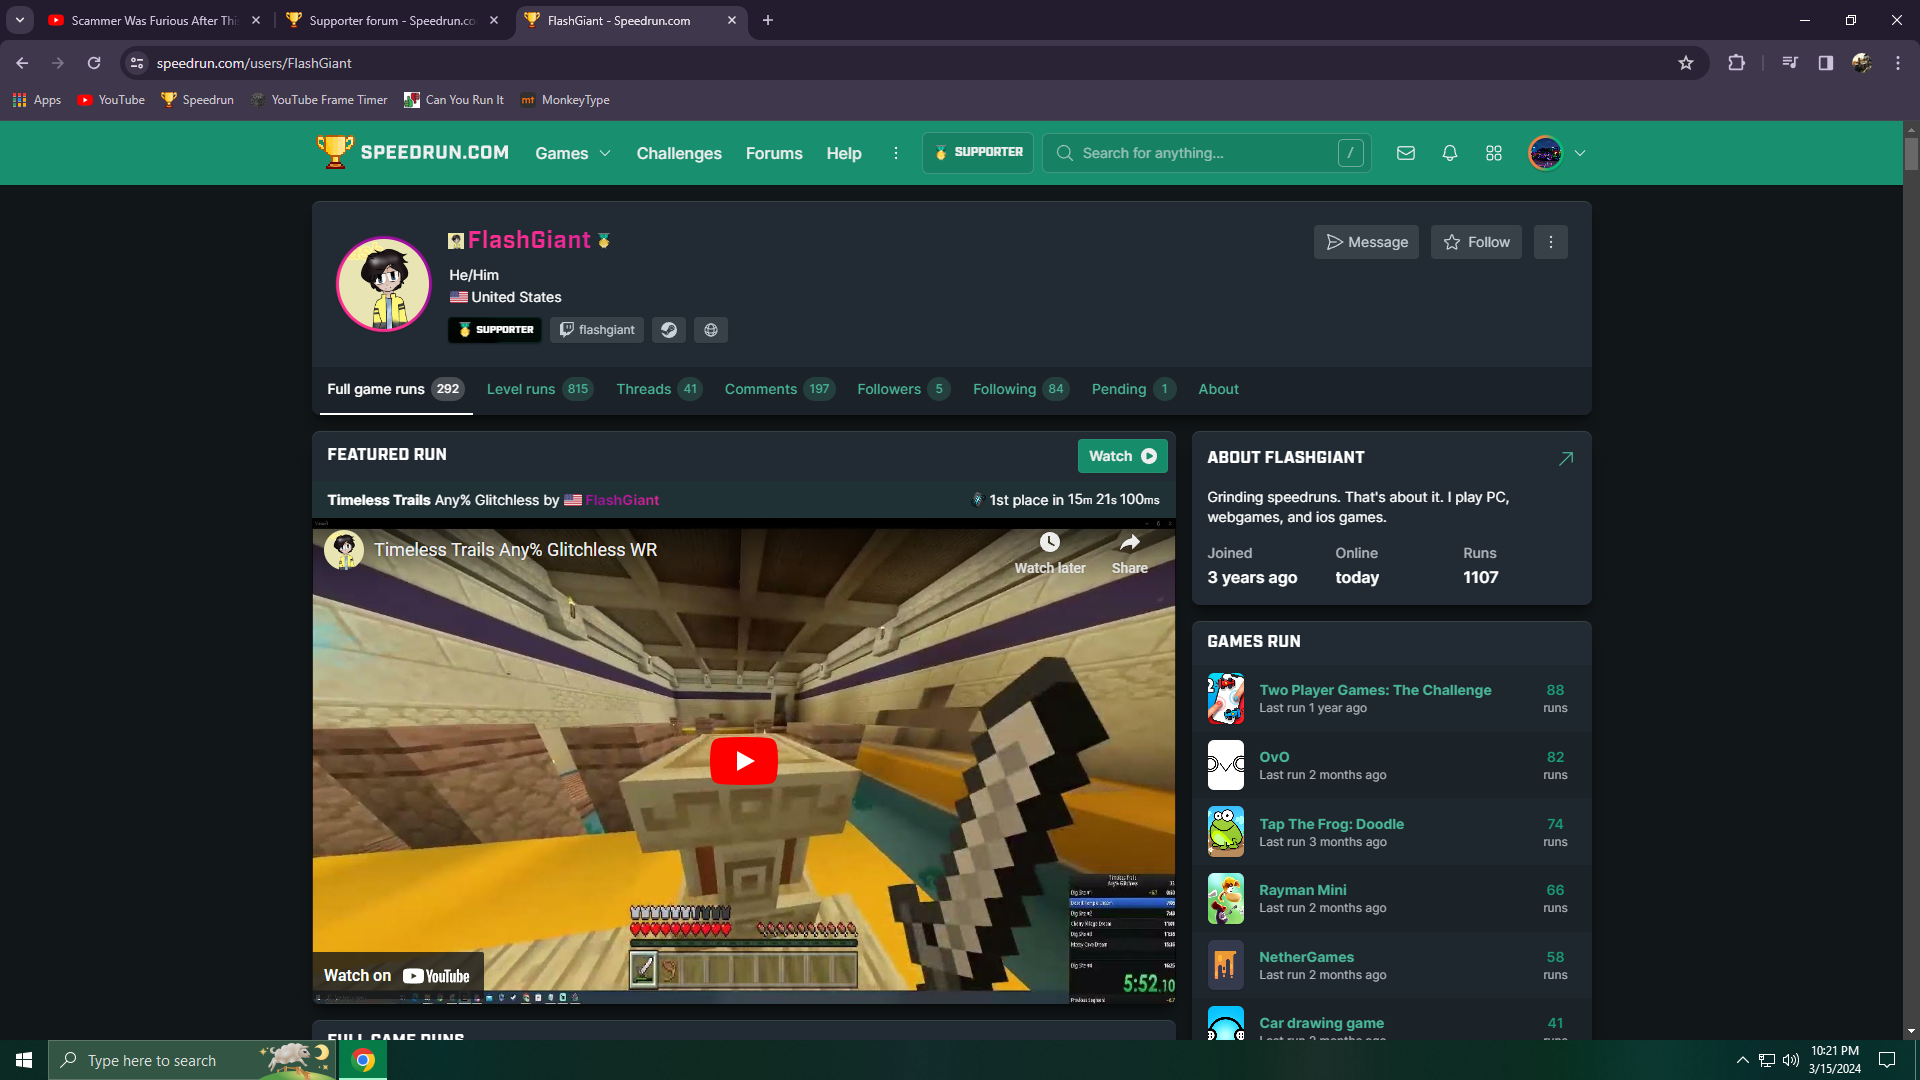Switch to Level runs tab
This screenshot has width=1920, height=1080.
point(540,389)
